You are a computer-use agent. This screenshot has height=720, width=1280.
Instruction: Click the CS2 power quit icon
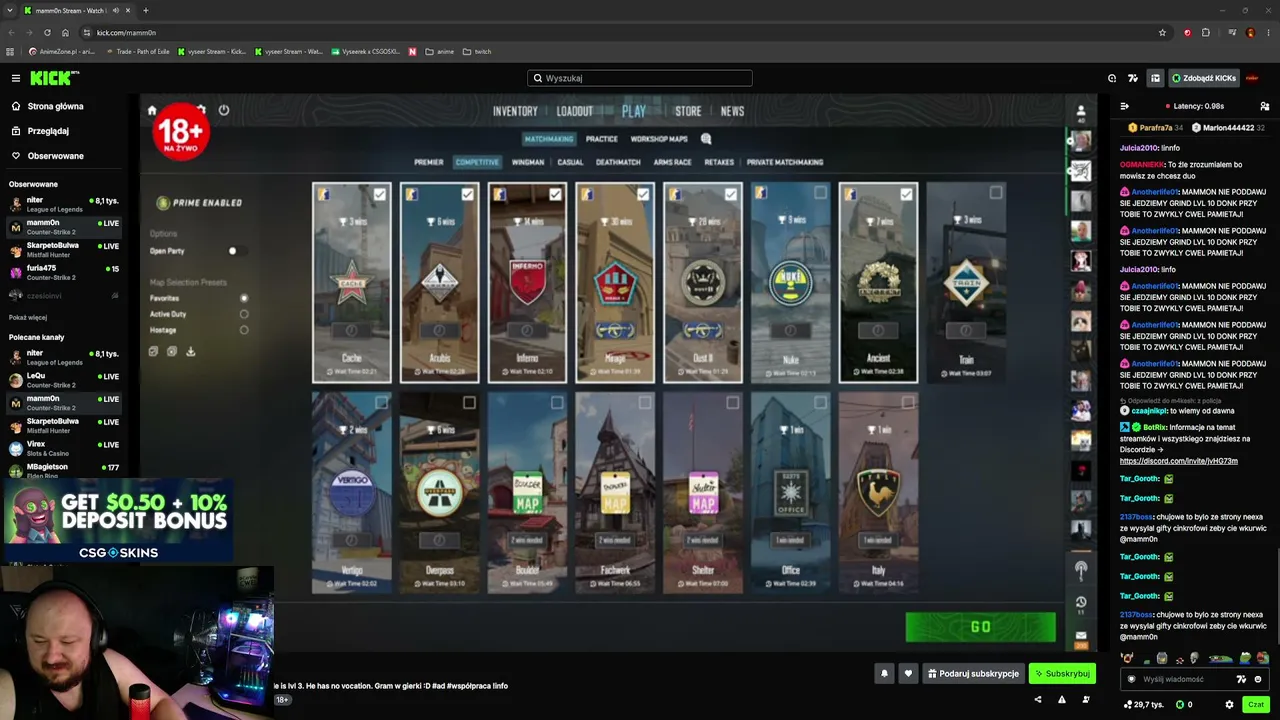coord(224,111)
